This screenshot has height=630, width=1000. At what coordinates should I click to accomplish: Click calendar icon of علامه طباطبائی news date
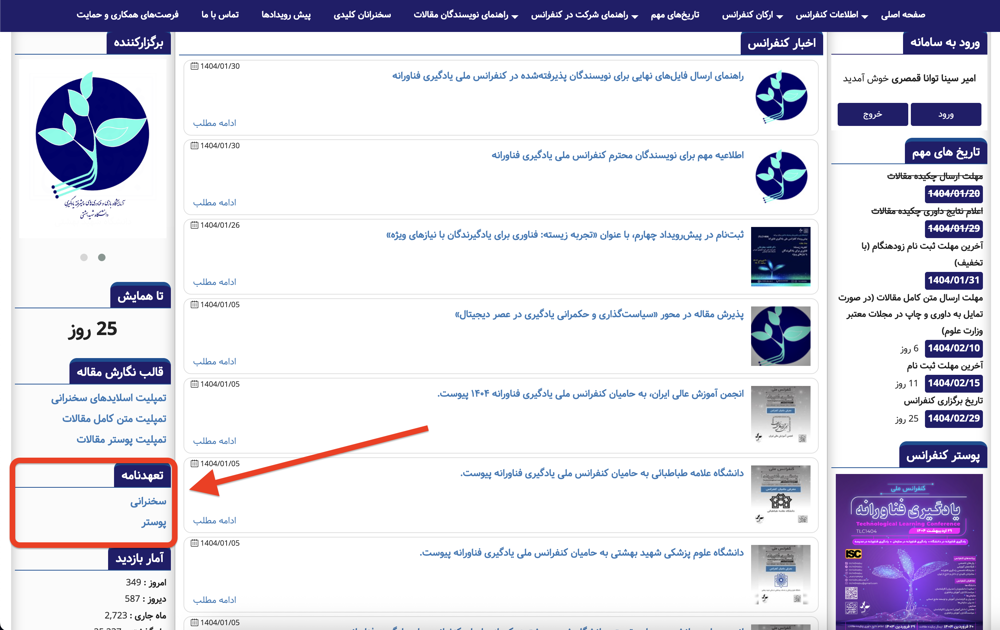click(195, 464)
